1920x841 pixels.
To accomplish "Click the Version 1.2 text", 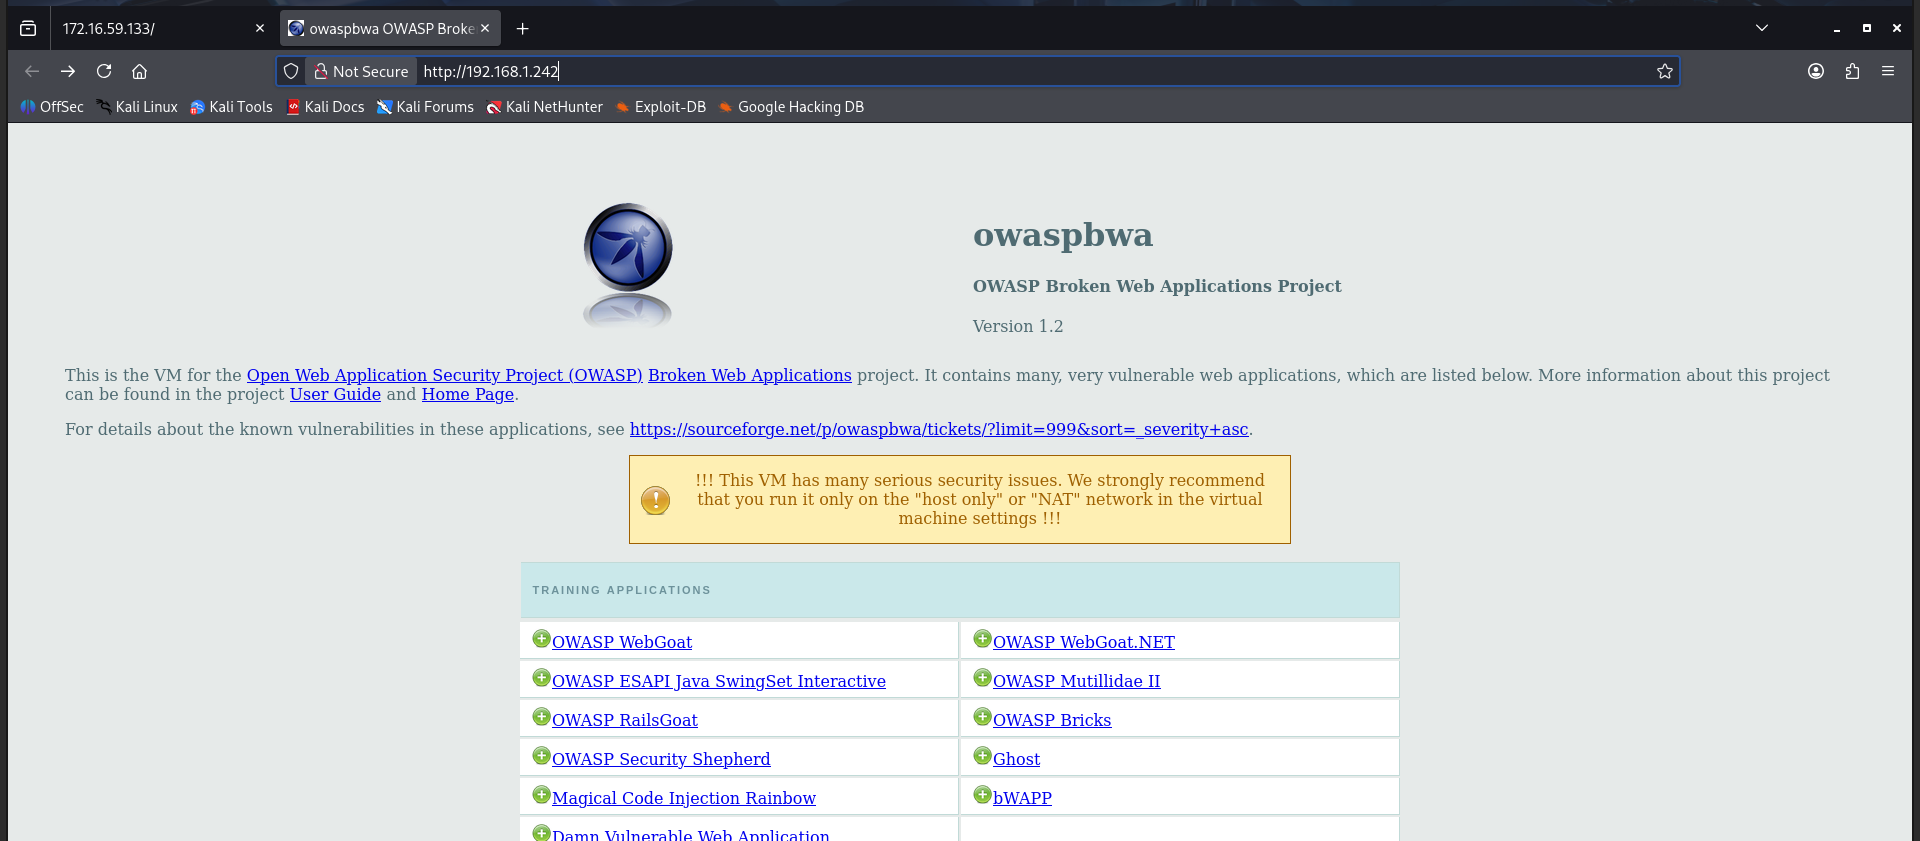I will [x=1018, y=326].
